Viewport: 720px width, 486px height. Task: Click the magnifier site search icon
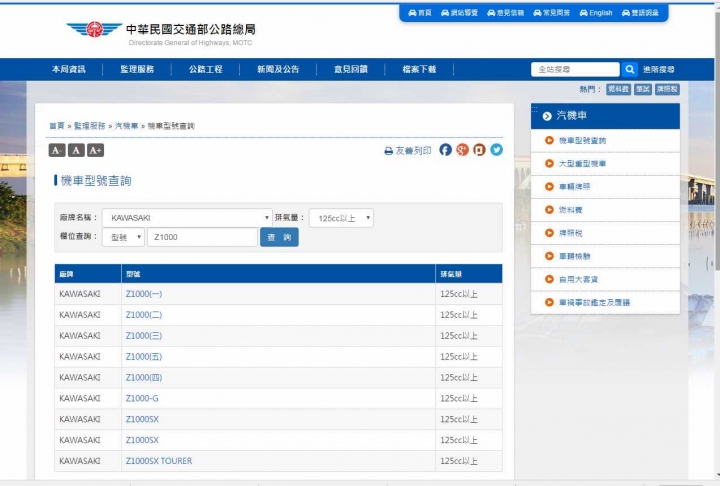(630, 69)
